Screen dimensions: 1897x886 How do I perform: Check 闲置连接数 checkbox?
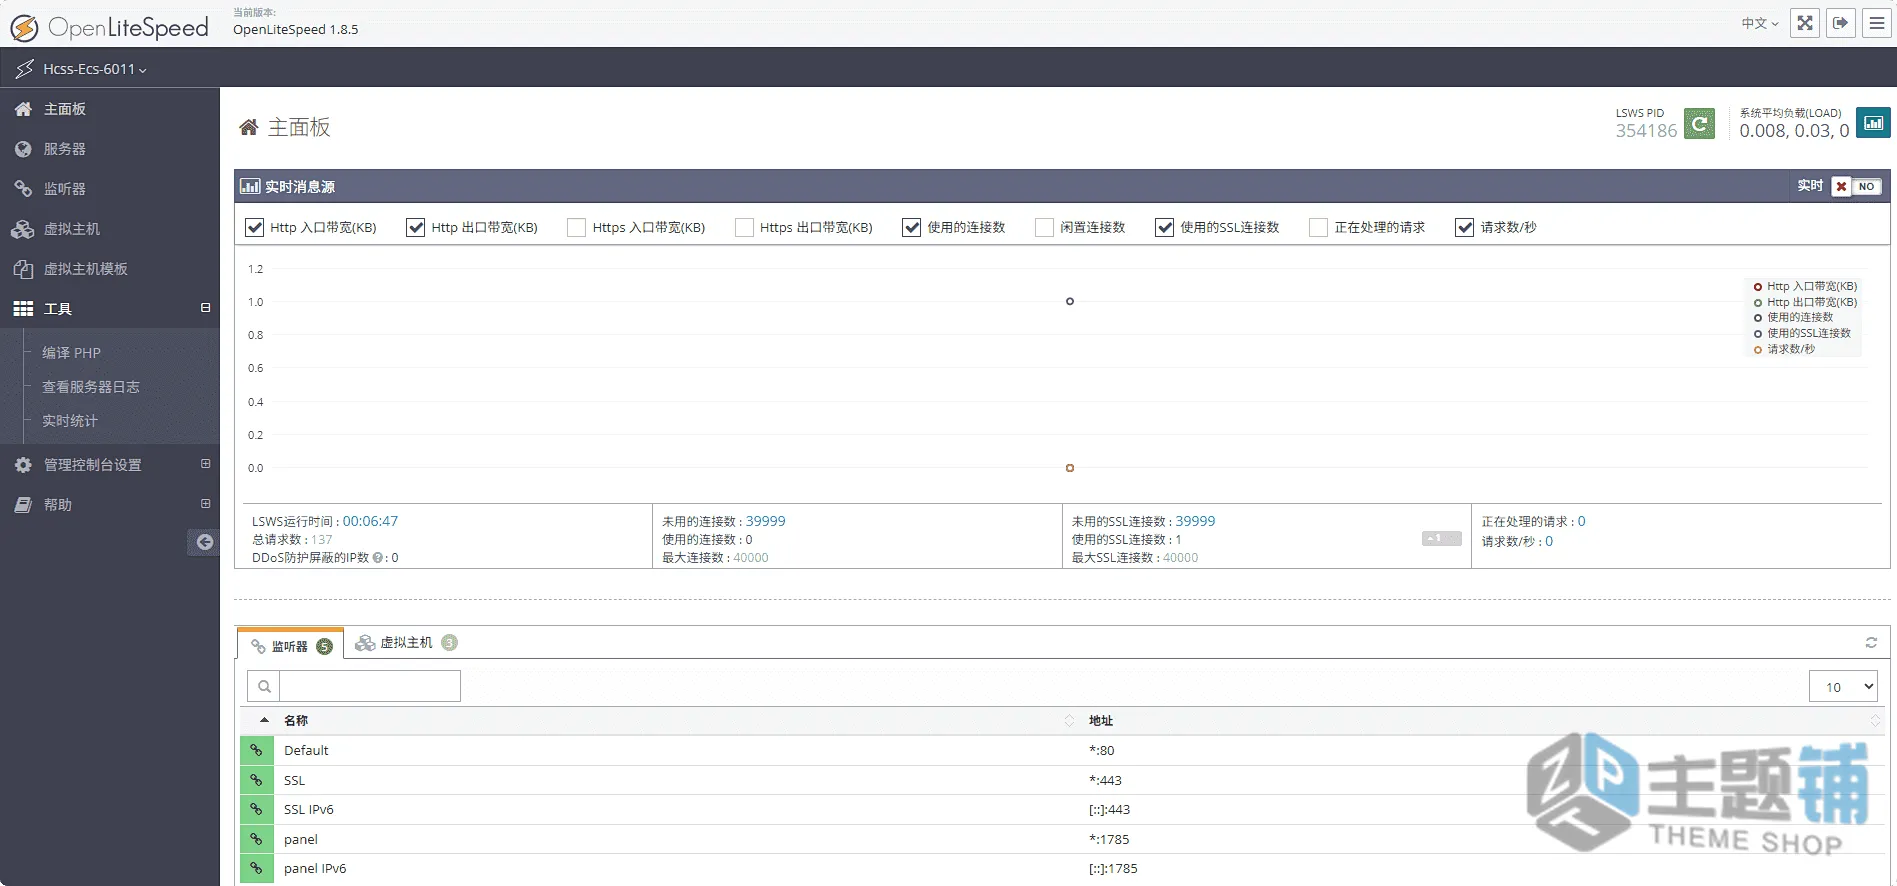point(1044,227)
